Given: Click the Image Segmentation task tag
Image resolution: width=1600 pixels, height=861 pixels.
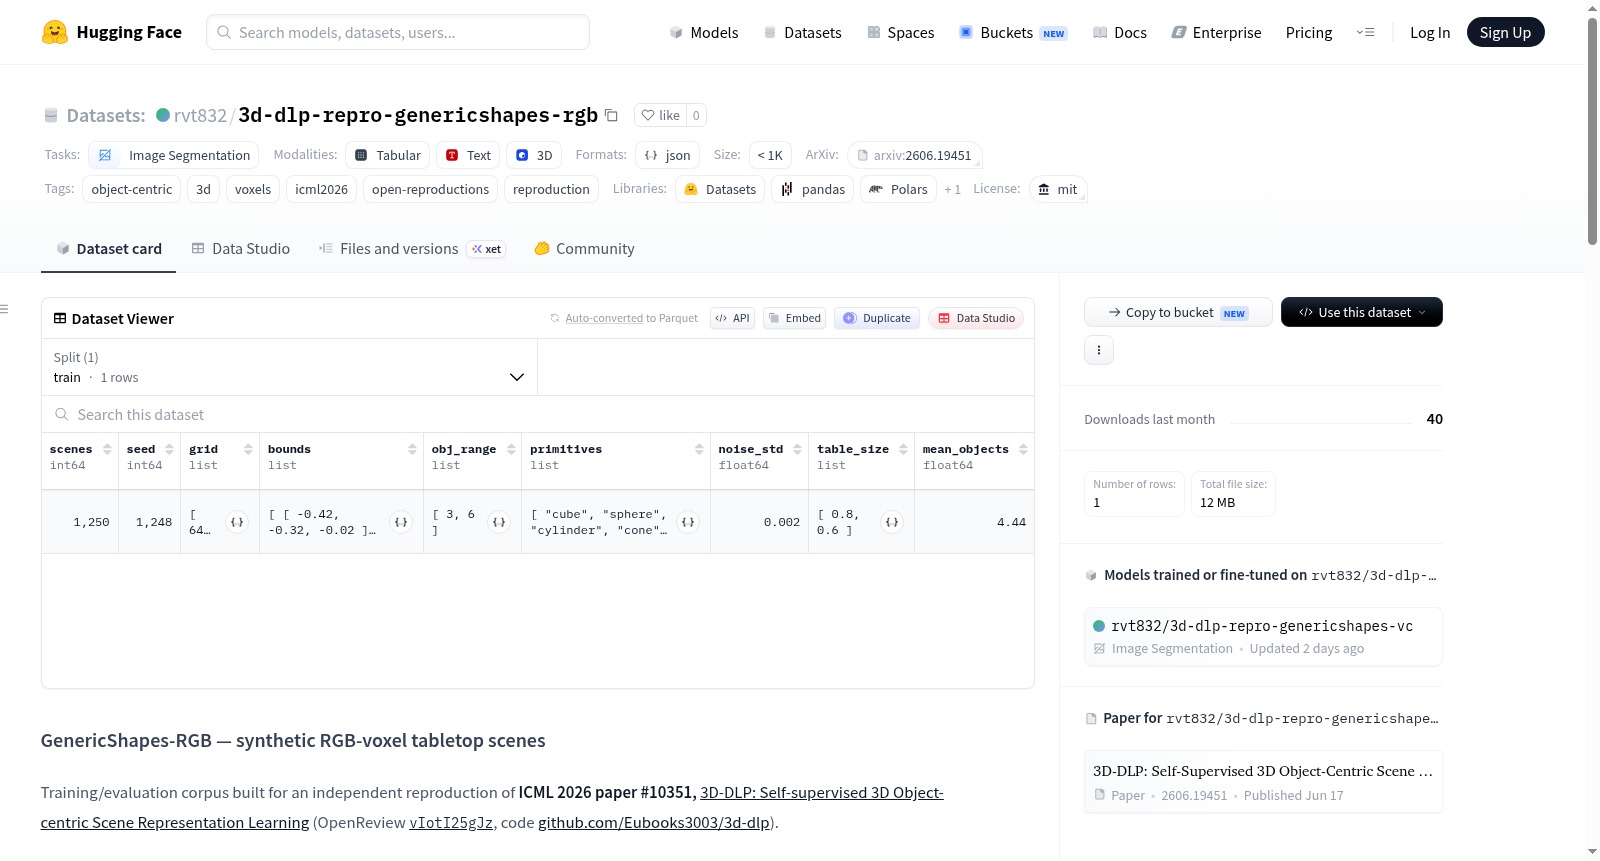Looking at the screenshot, I should [x=174, y=155].
